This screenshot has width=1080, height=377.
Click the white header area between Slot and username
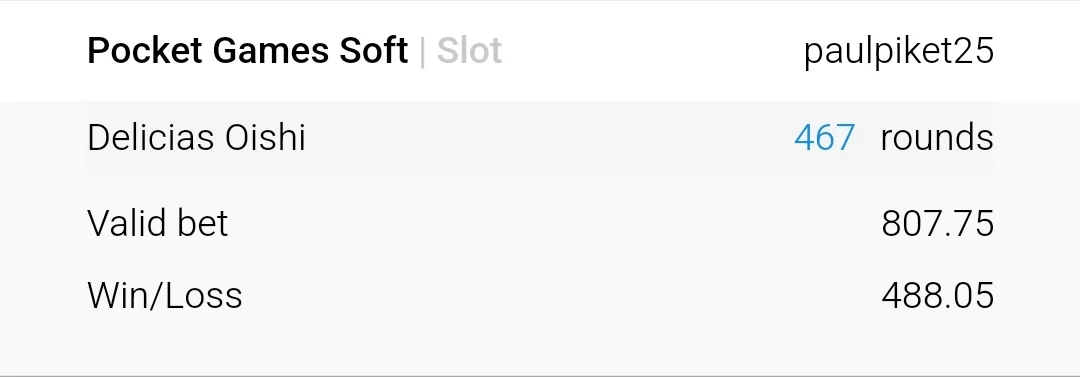[x=653, y=51]
